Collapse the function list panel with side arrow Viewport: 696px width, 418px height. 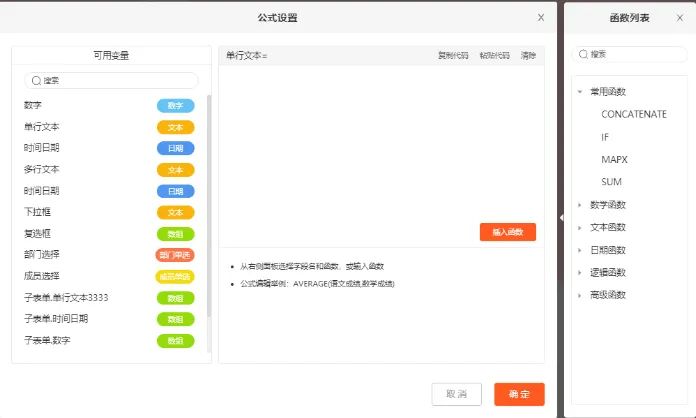[x=562, y=218]
